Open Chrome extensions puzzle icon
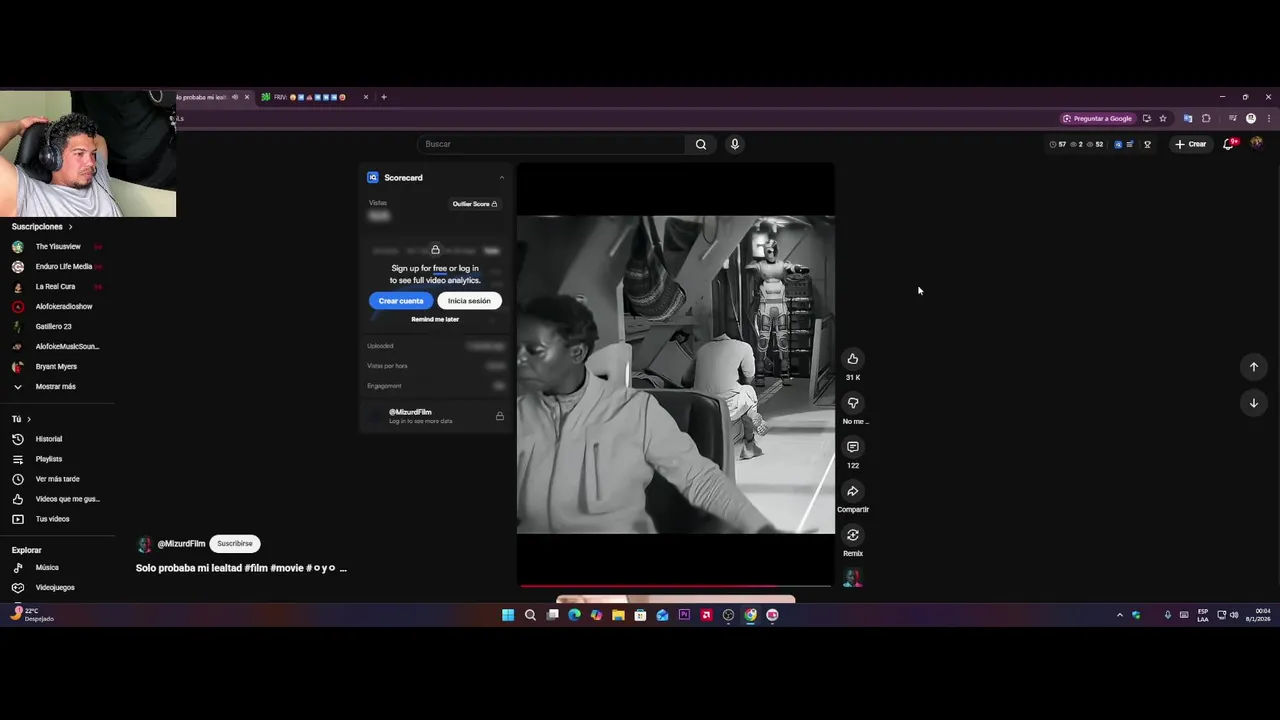This screenshot has height=720, width=1280. point(1206,118)
